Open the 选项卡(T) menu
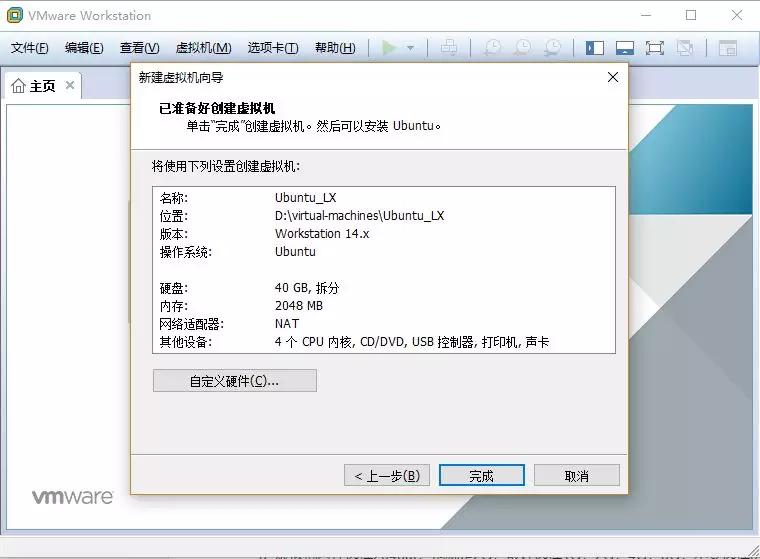The height and width of the screenshot is (559, 760). (273, 48)
